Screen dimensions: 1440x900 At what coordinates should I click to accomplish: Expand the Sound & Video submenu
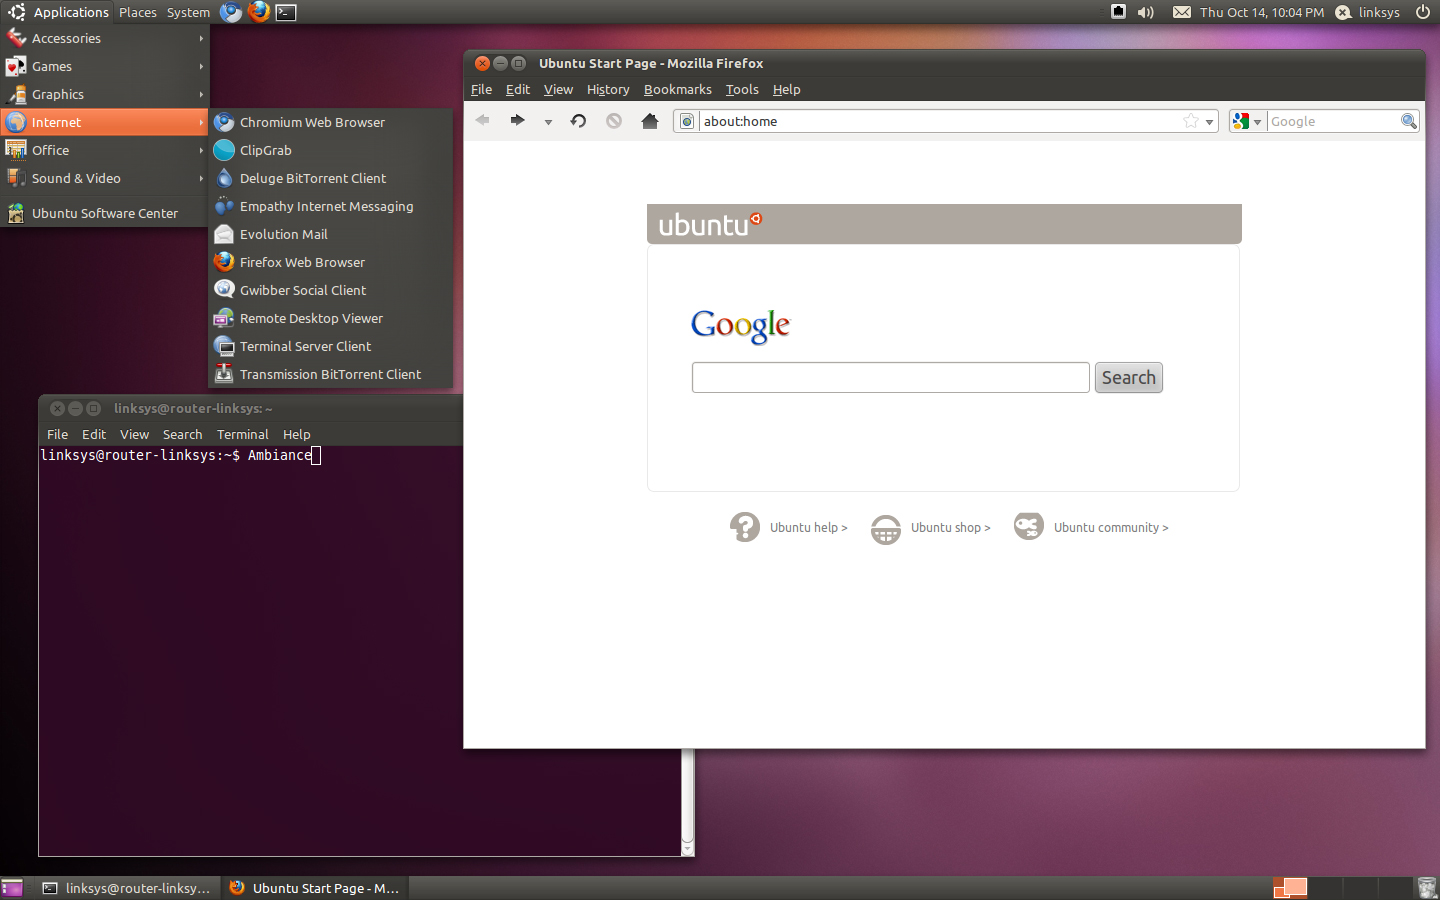click(x=105, y=178)
